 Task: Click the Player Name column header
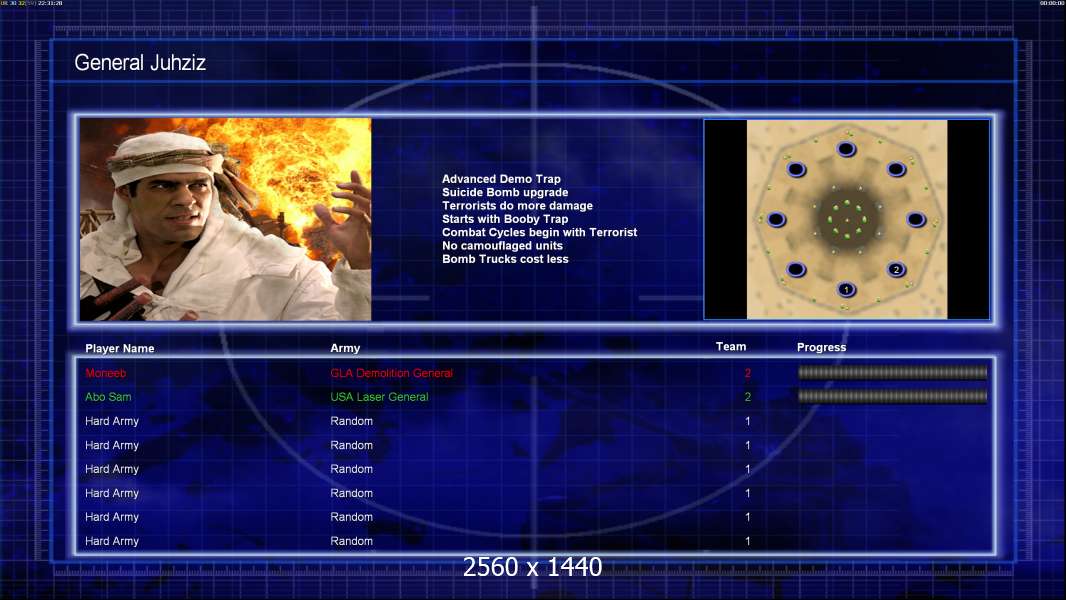pyautogui.click(x=120, y=349)
